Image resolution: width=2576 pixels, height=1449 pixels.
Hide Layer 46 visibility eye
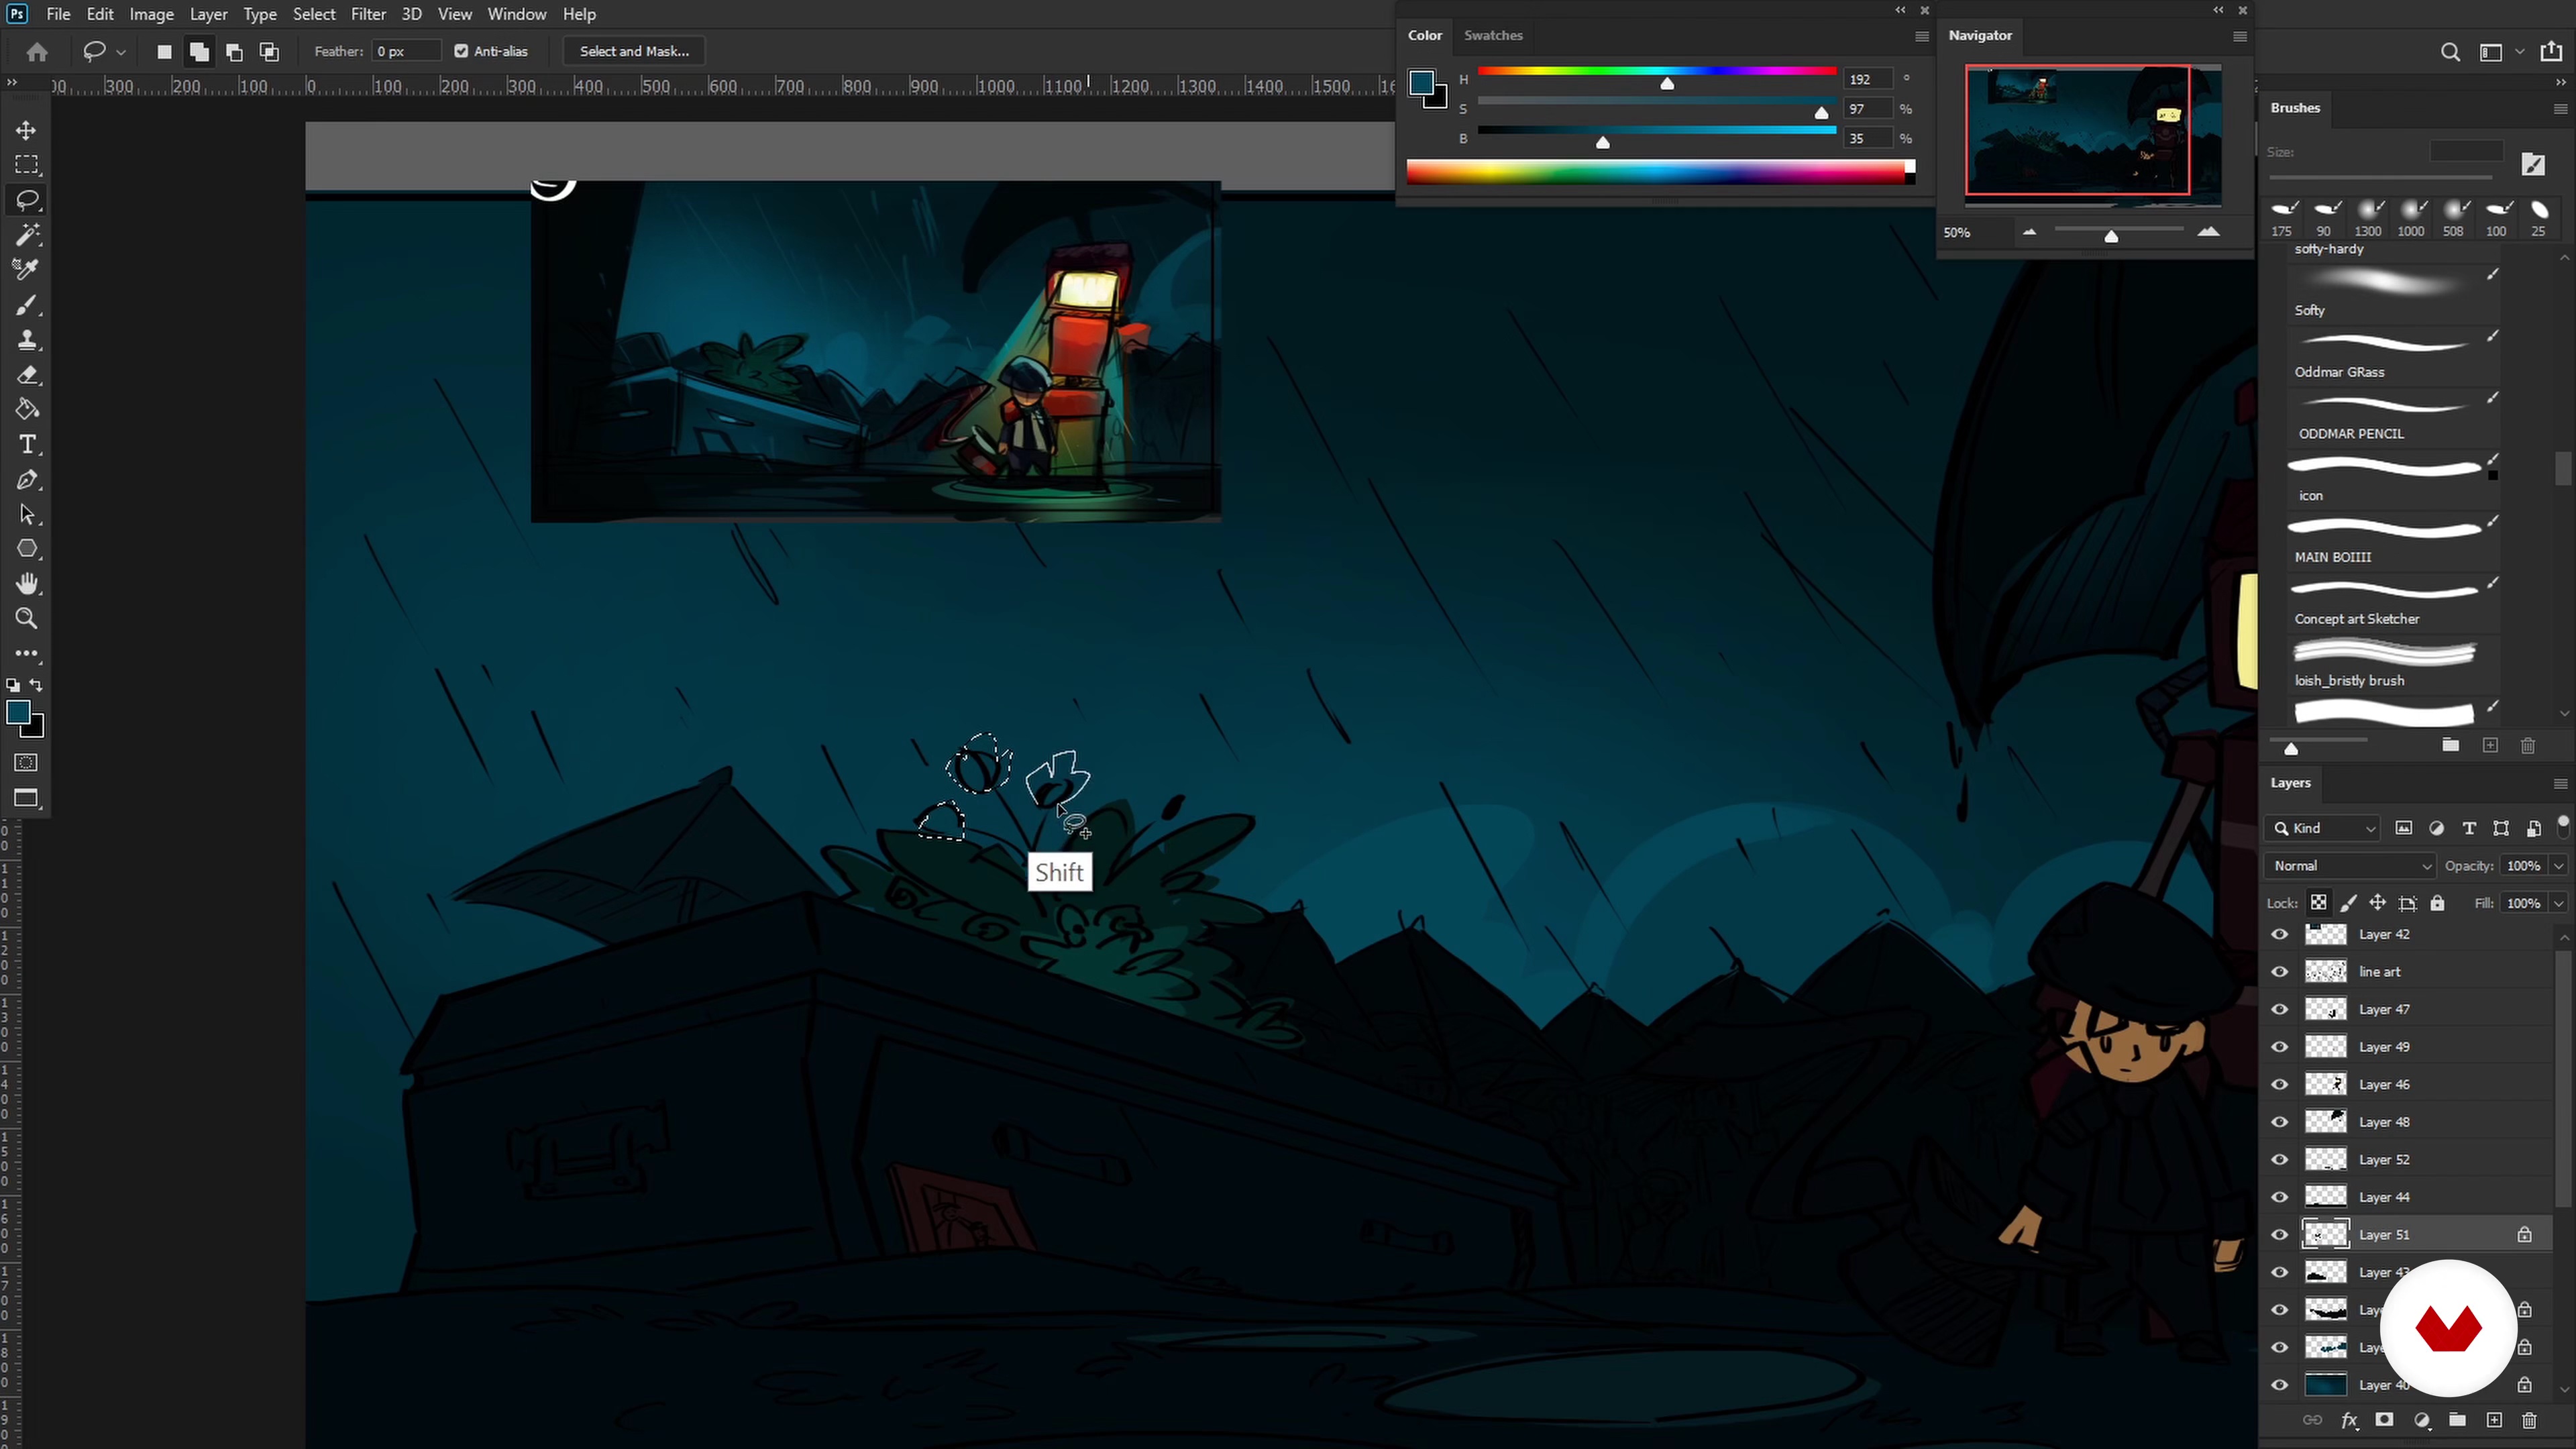pyautogui.click(x=2280, y=1084)
